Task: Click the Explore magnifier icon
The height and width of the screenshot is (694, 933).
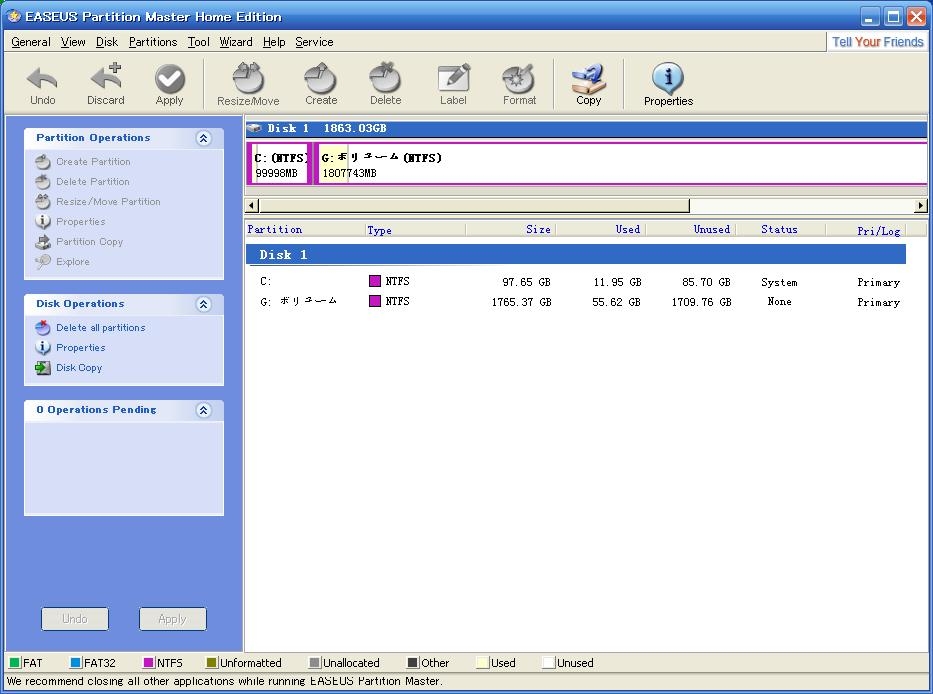Action: coord(43,261)
